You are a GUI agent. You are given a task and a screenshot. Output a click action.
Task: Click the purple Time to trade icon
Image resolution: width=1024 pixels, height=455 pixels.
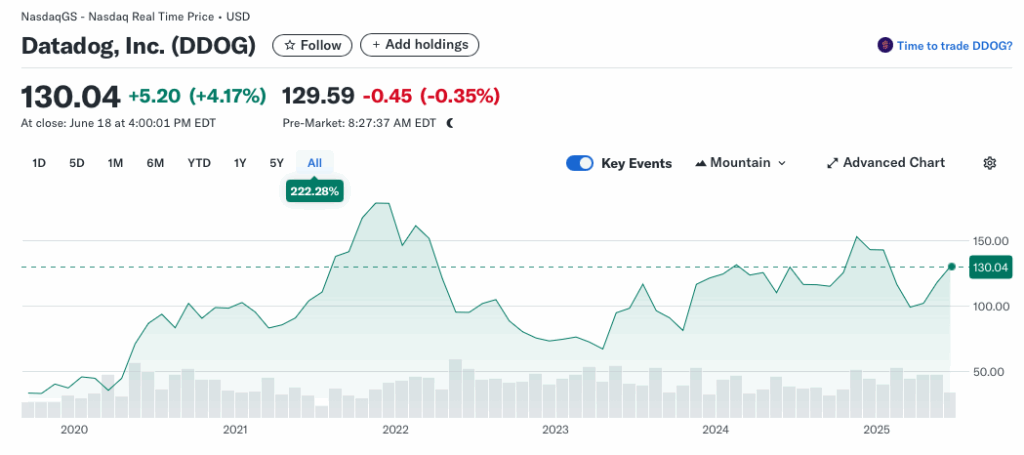click(884, 45)
